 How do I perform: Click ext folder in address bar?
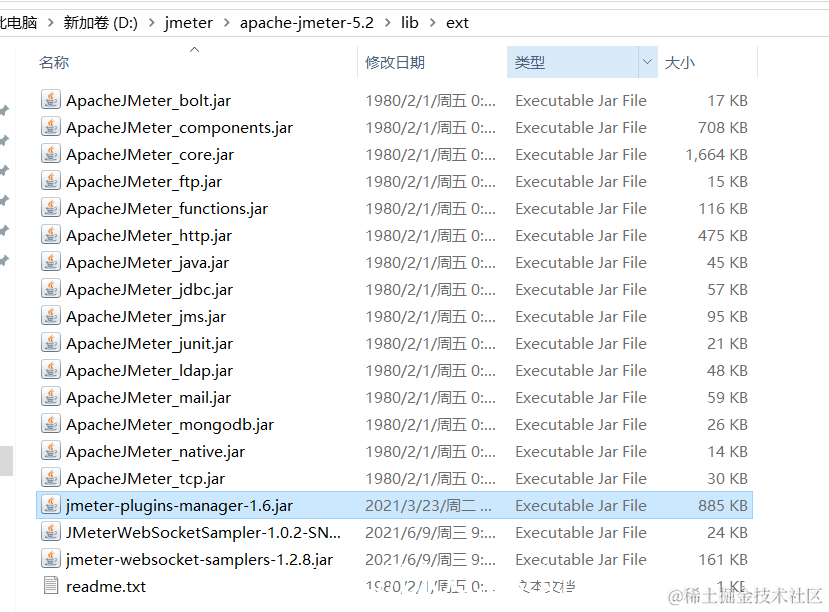click(x=457, y=23)
